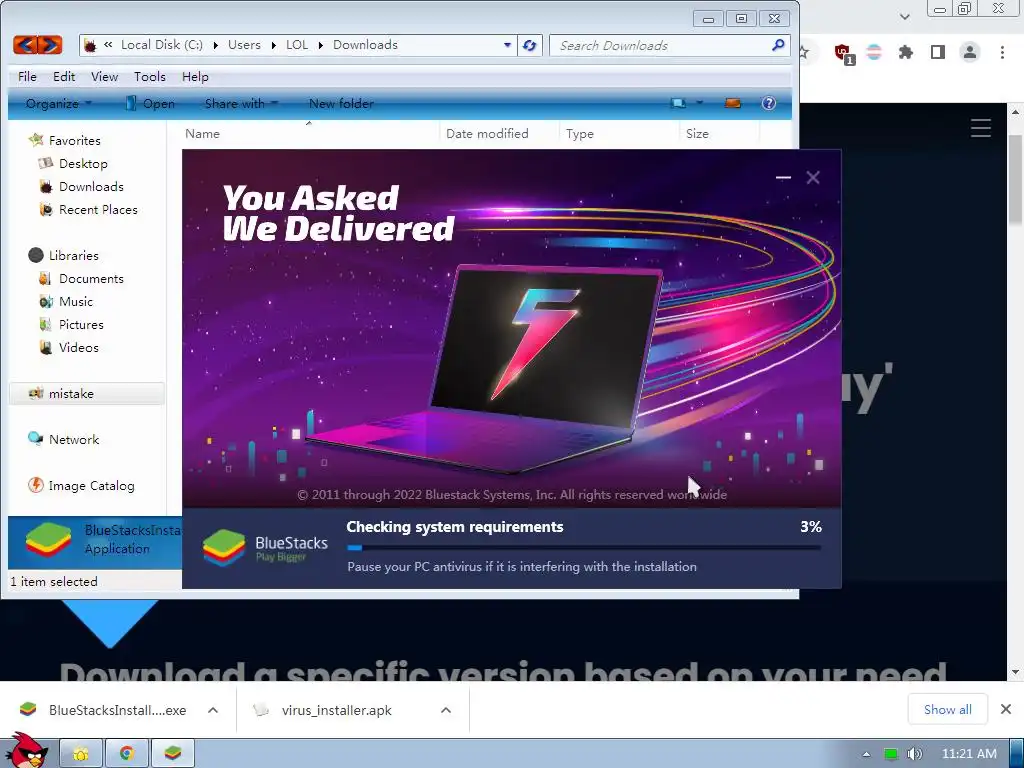Click volume icon in system tray
1024x768 pixels.
tap(914, 754)
